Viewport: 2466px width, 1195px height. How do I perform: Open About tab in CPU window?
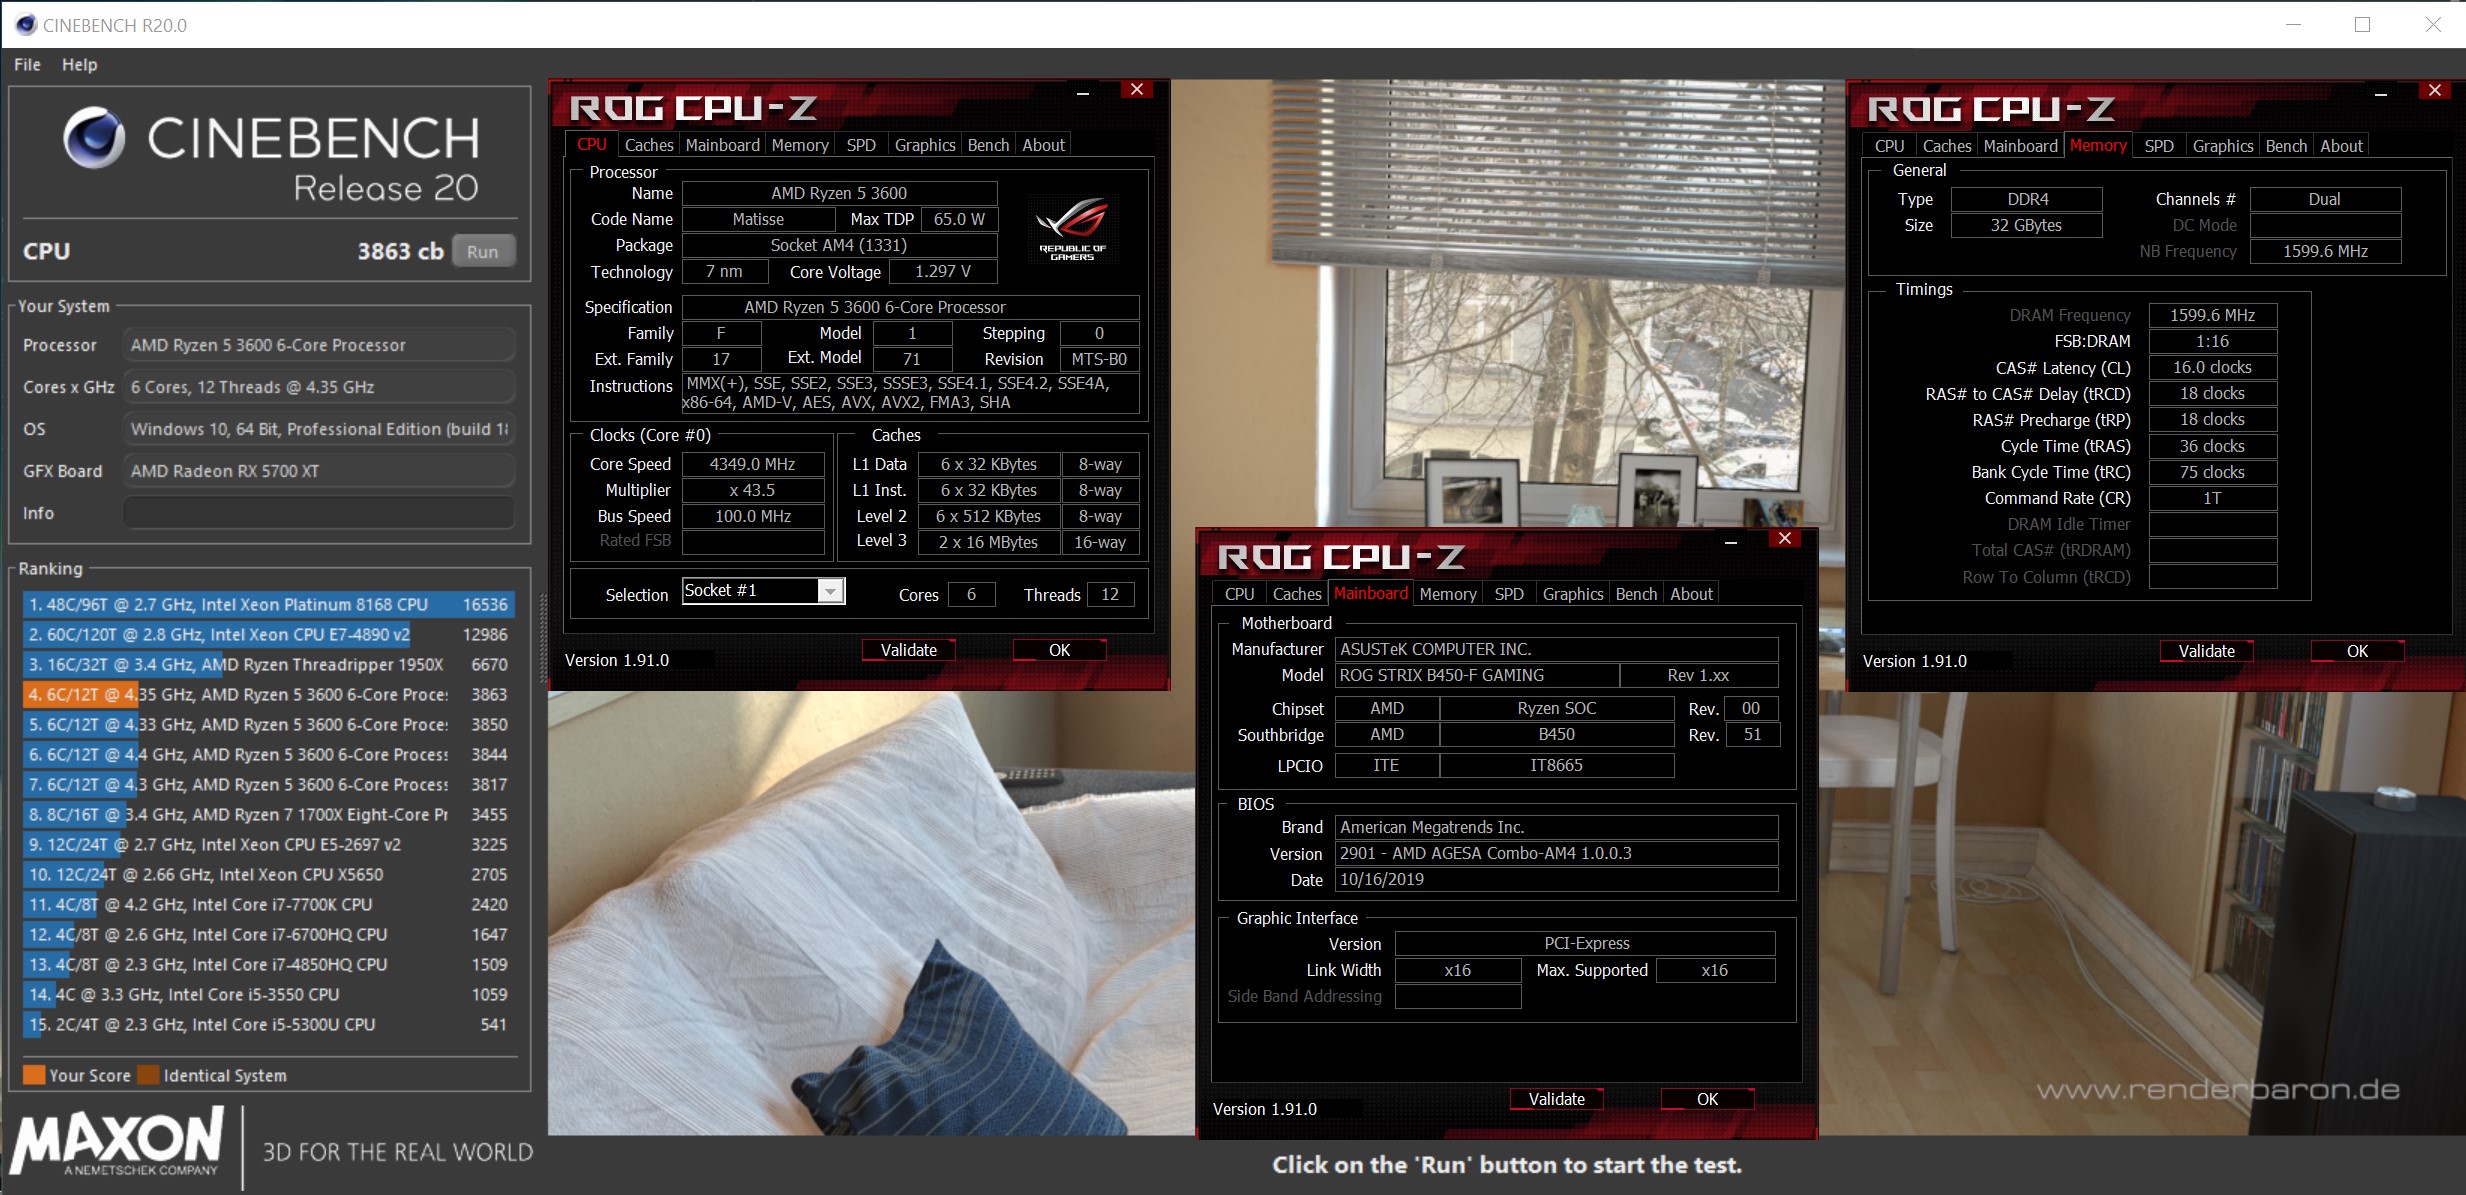click(x=1043, y=145)
